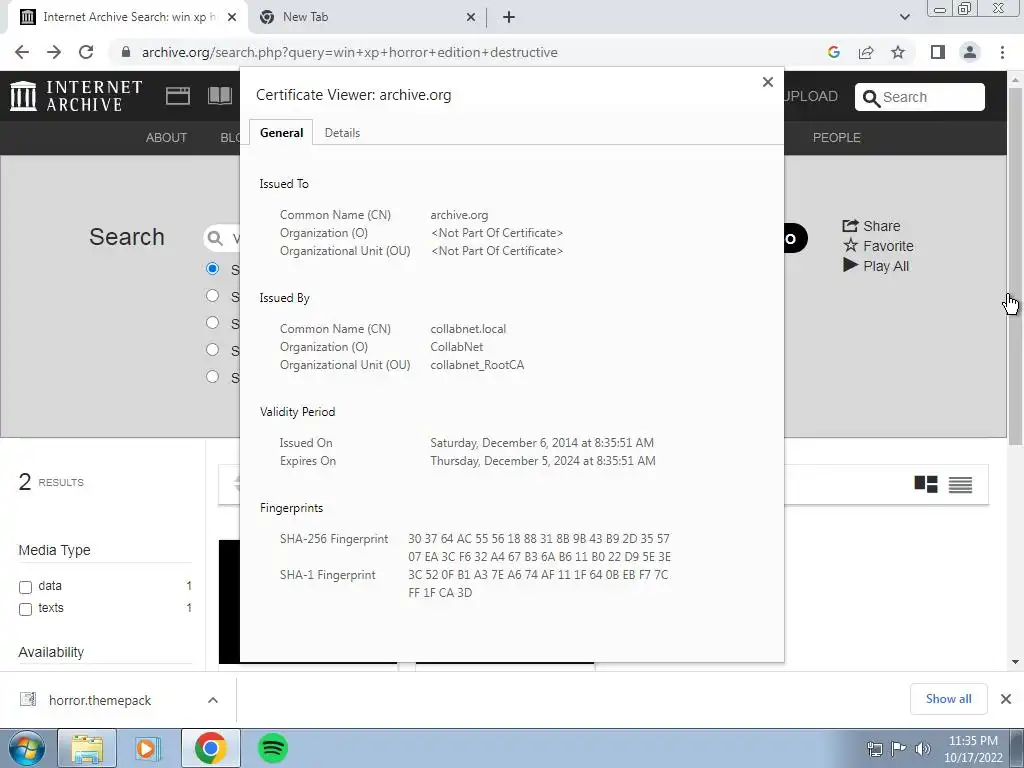Select the third search option radio button
Viewport: 1024px width, 768px height.
coord(212,323)
